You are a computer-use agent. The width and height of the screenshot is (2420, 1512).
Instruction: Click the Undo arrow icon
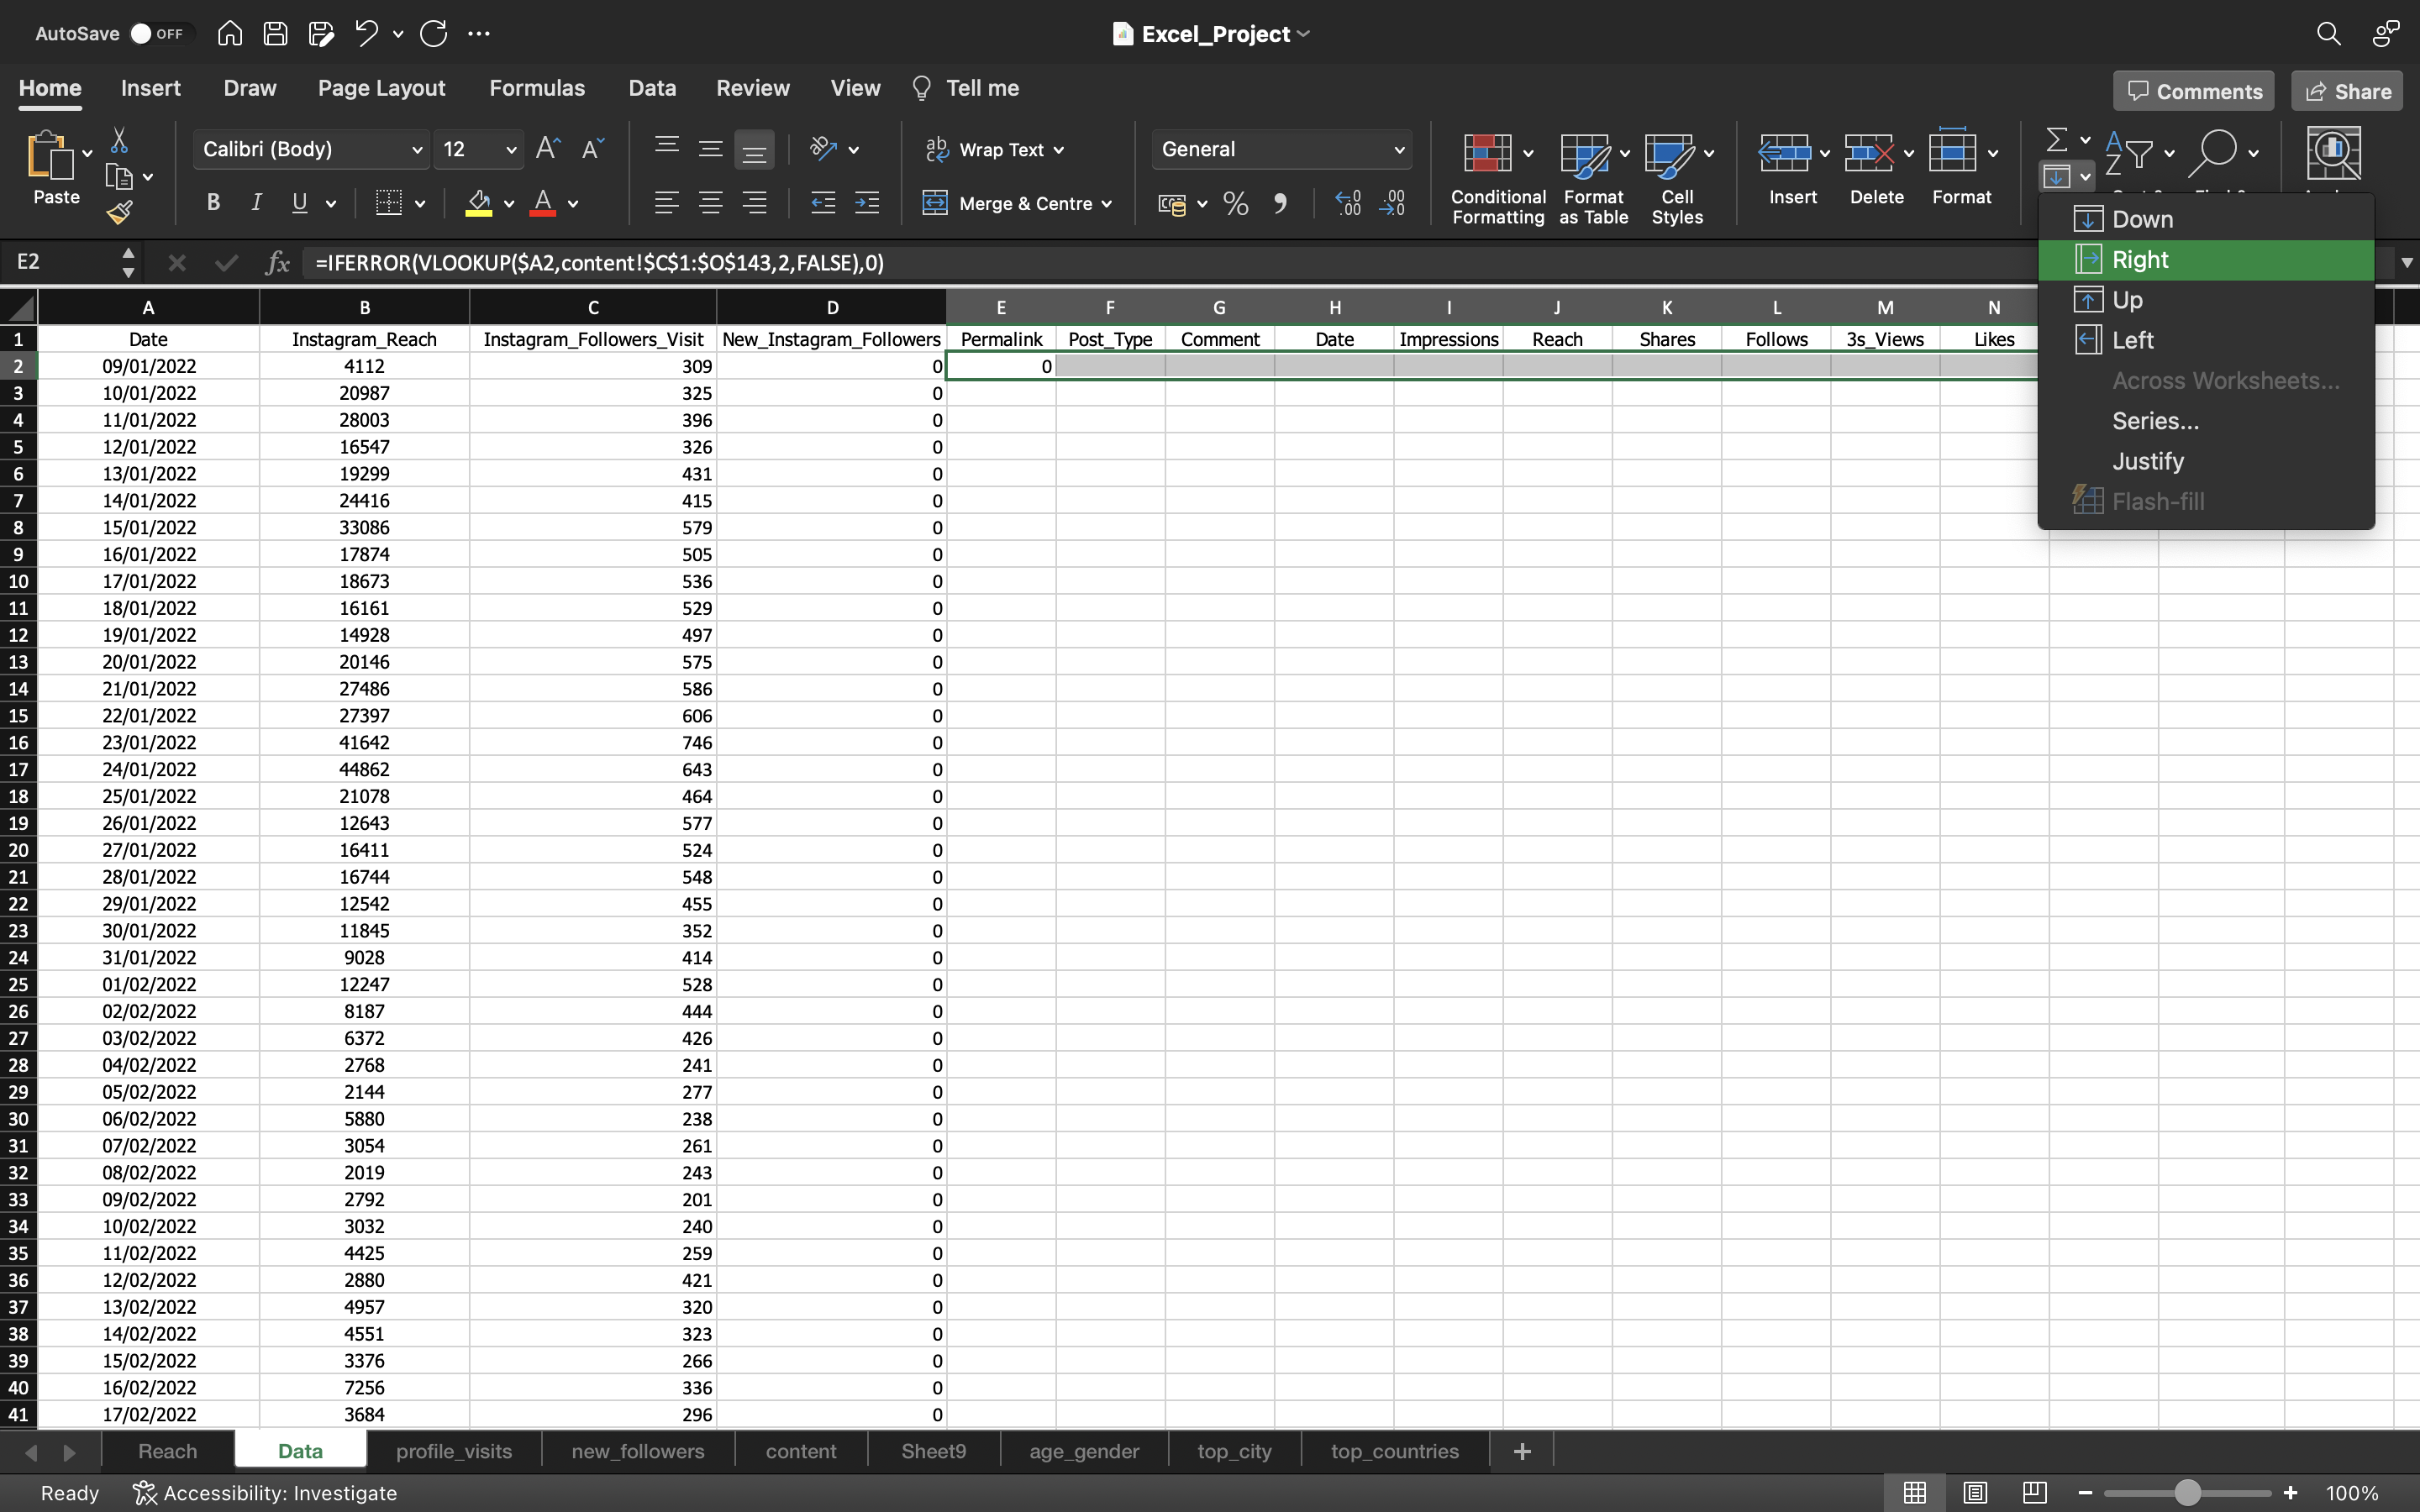366,33
